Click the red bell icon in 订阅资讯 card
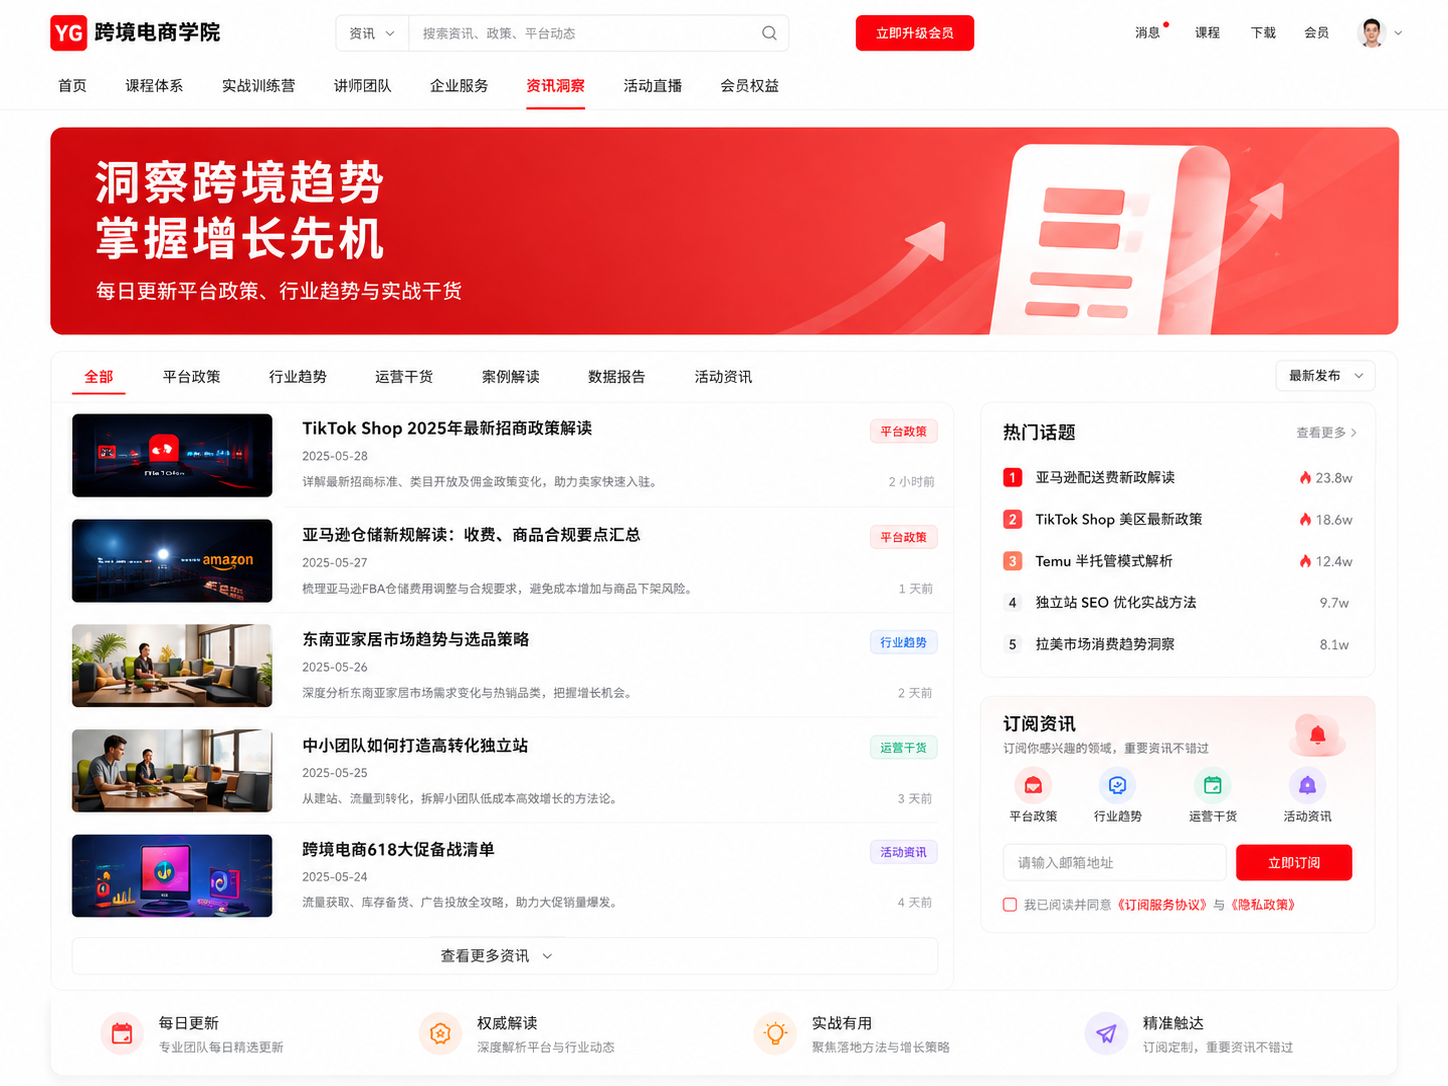The width and height of the screenshot is (1448, 1086). tap(1318, 735)
